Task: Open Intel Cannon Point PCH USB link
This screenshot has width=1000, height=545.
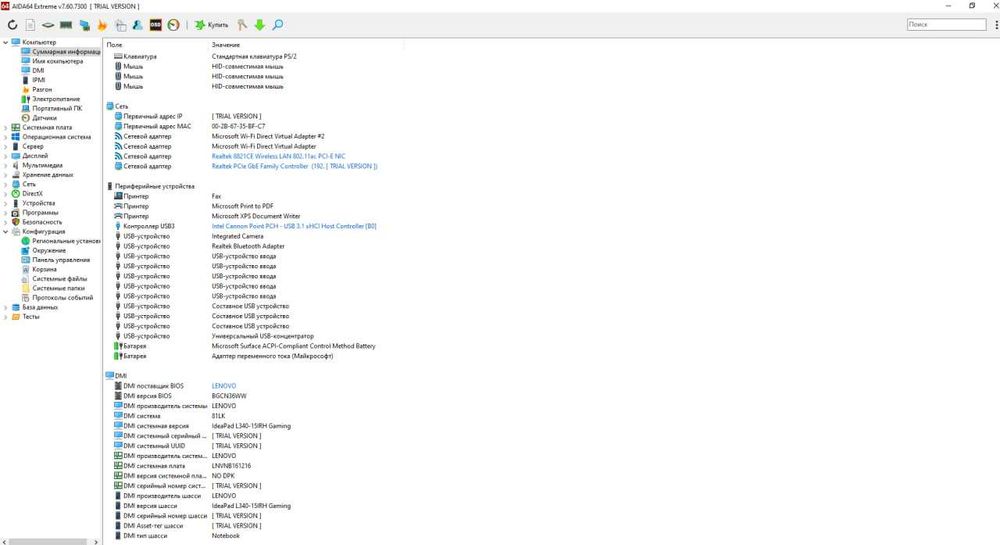Action: 294,226
